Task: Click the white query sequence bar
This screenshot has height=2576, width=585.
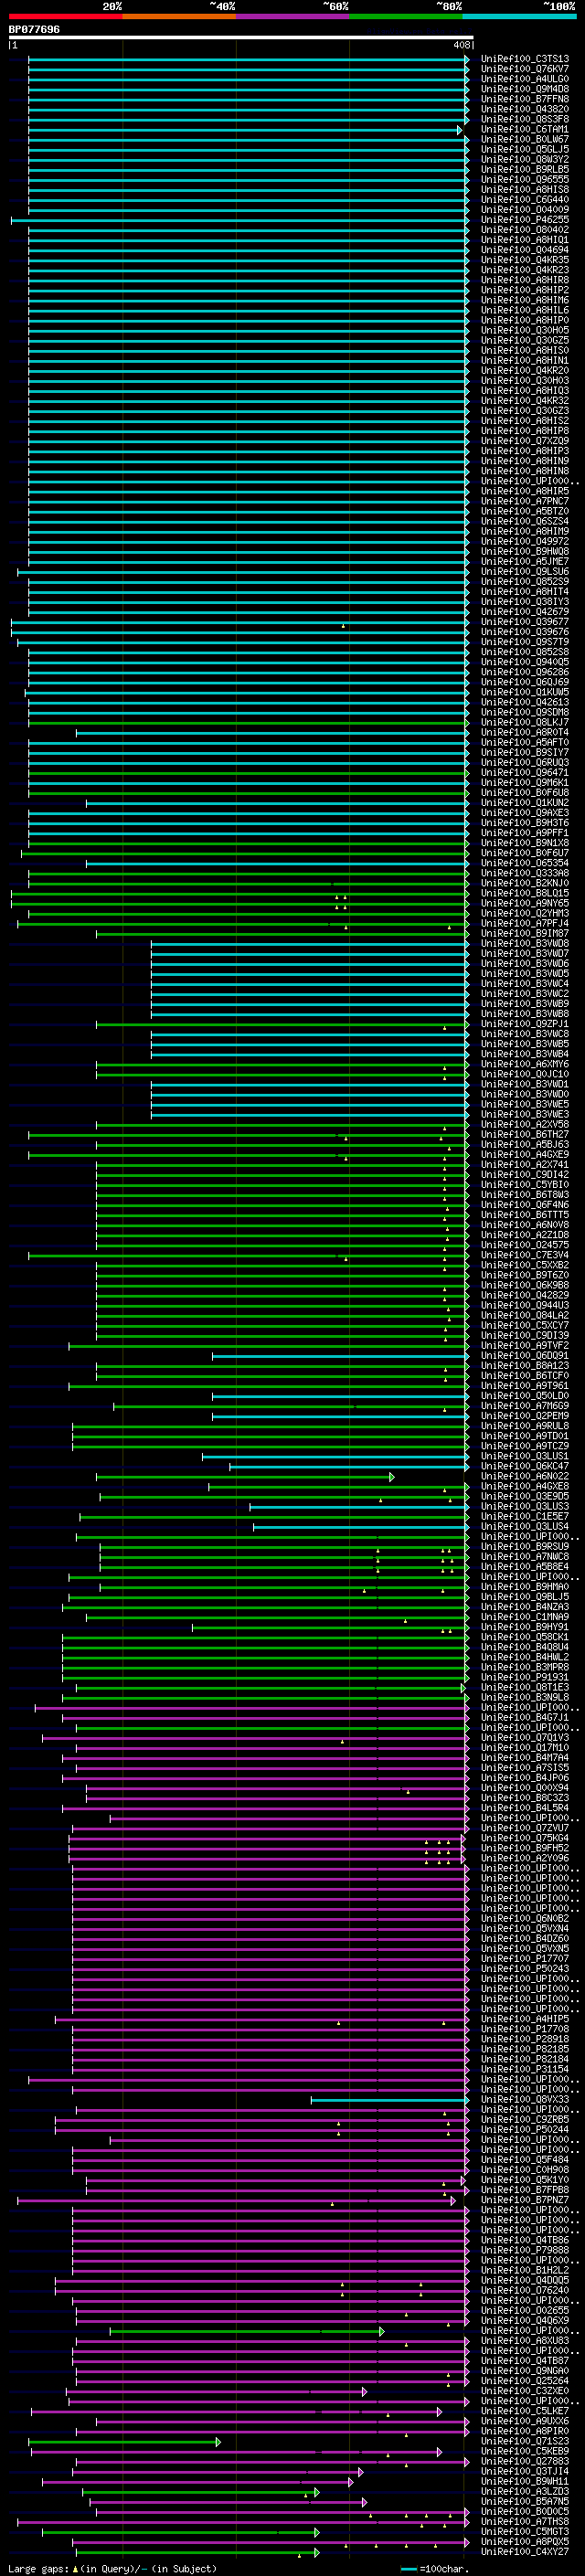Action: click(241, 37)
